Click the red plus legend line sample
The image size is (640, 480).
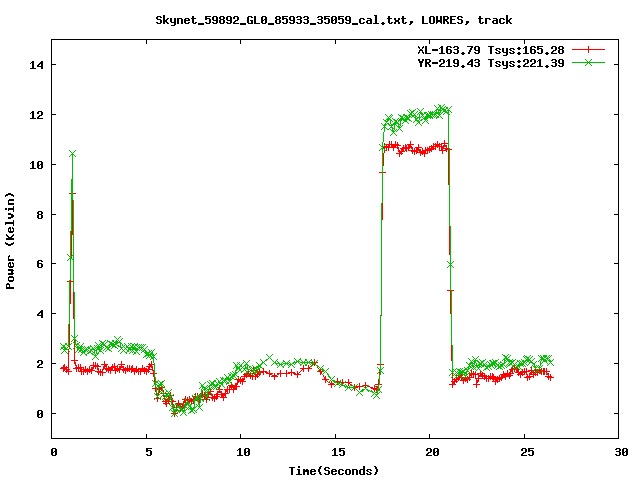click(x=588, y=50)
